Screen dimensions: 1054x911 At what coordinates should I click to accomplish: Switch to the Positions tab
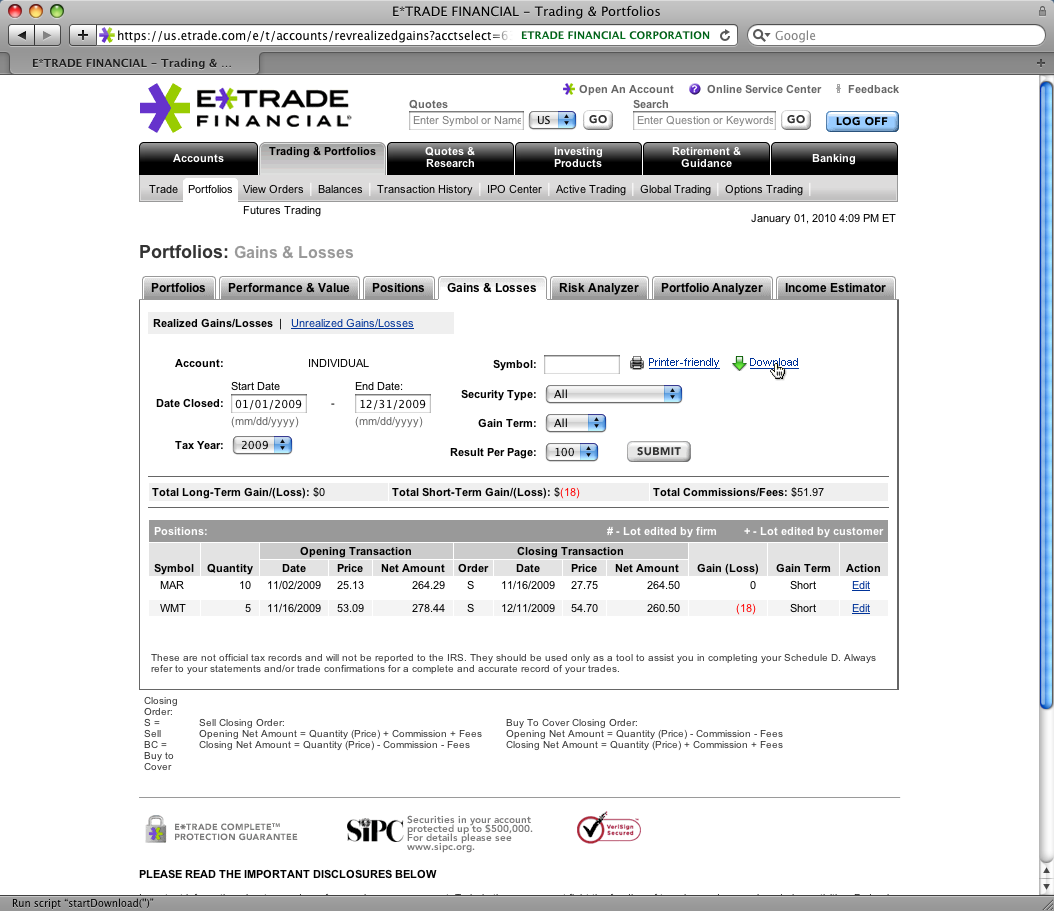click(398, 288)
